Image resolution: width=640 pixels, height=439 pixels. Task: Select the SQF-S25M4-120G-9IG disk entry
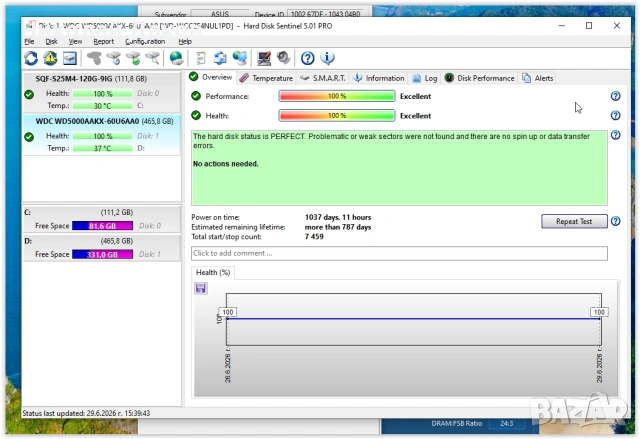point(102,92)
